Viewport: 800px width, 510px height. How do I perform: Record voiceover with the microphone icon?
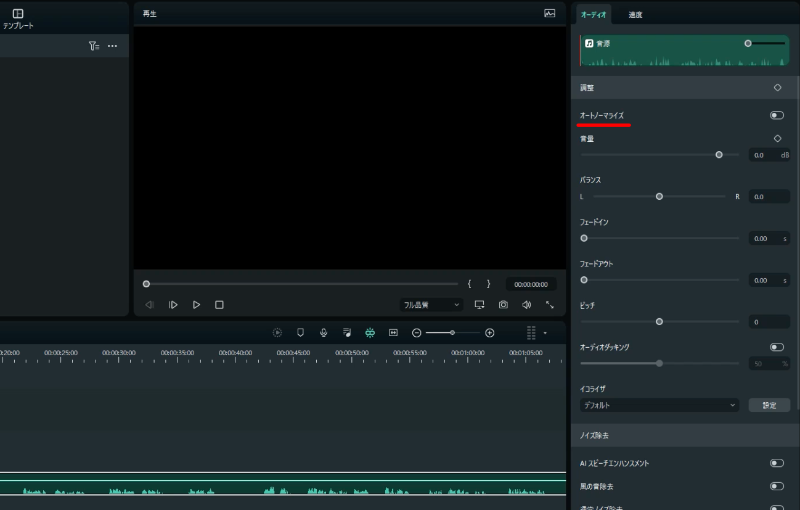pyautogui.click(x=323, y=333)
